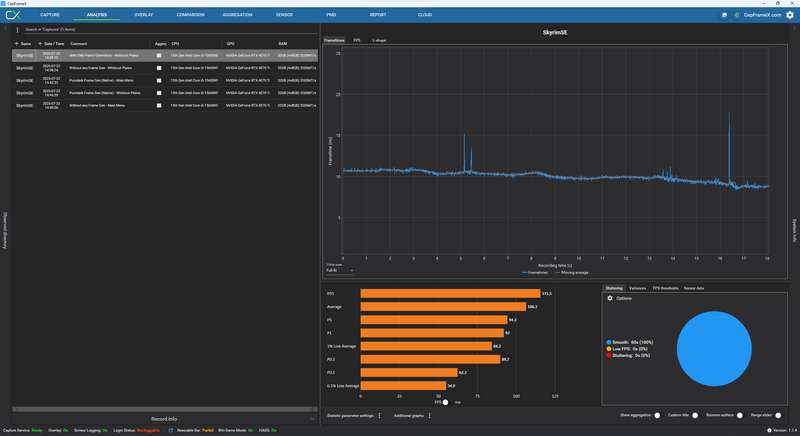Open the Y-axis scale Full fit dropdown

340,270
